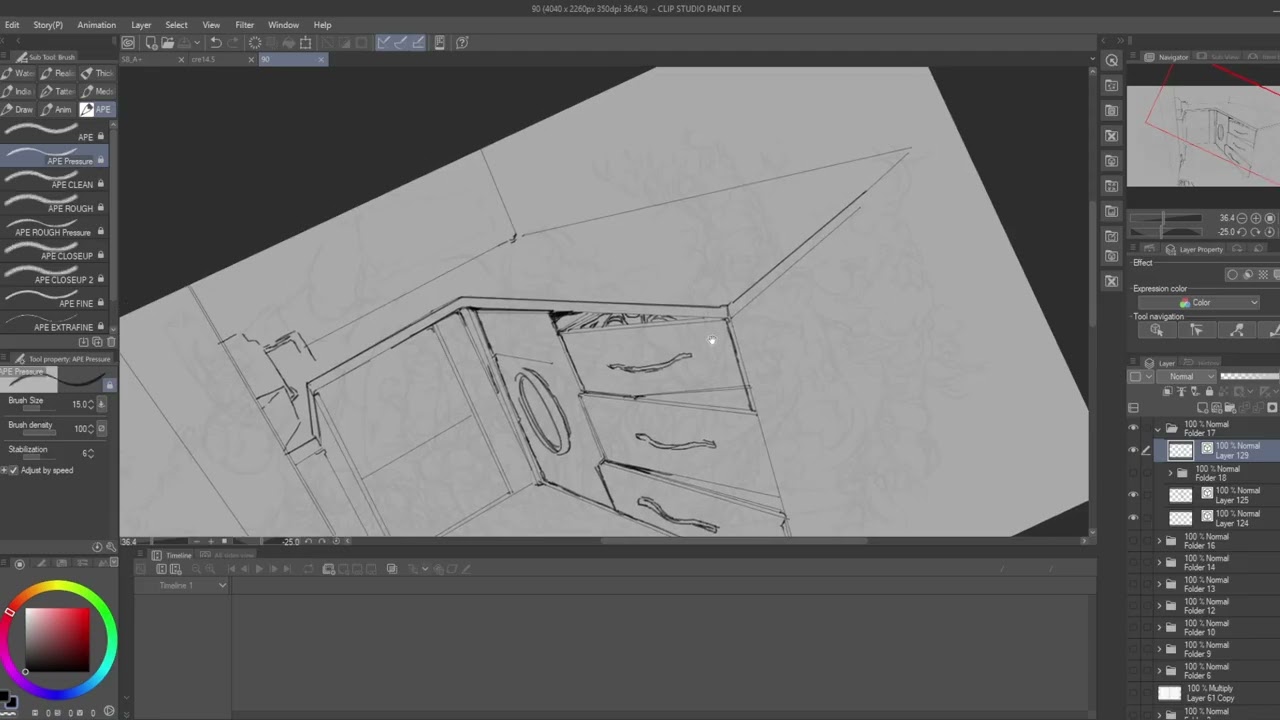Click the delete sub tool trash icon
The image size is (1280, 720).
point(110,342)
